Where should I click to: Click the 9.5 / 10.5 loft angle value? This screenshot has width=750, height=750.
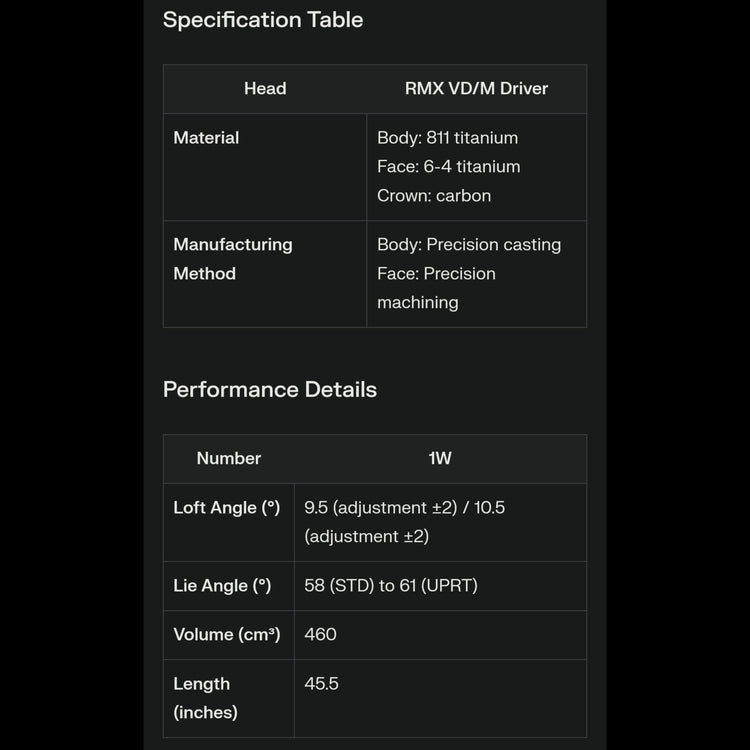click(x=404, y=522)
